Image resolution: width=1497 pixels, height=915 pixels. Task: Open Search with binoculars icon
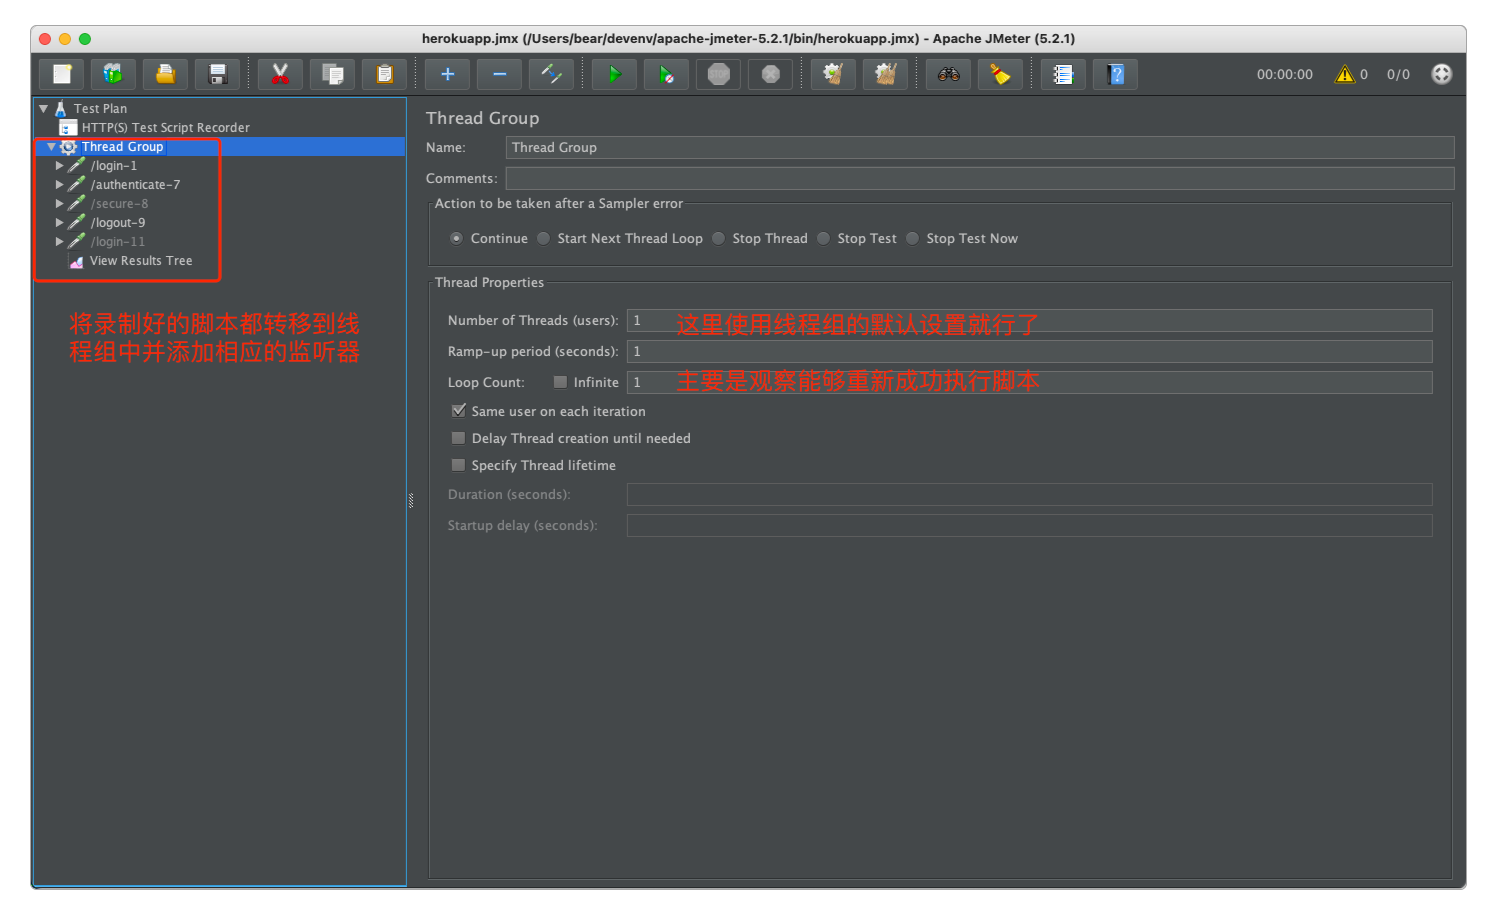tap(948, 74)
